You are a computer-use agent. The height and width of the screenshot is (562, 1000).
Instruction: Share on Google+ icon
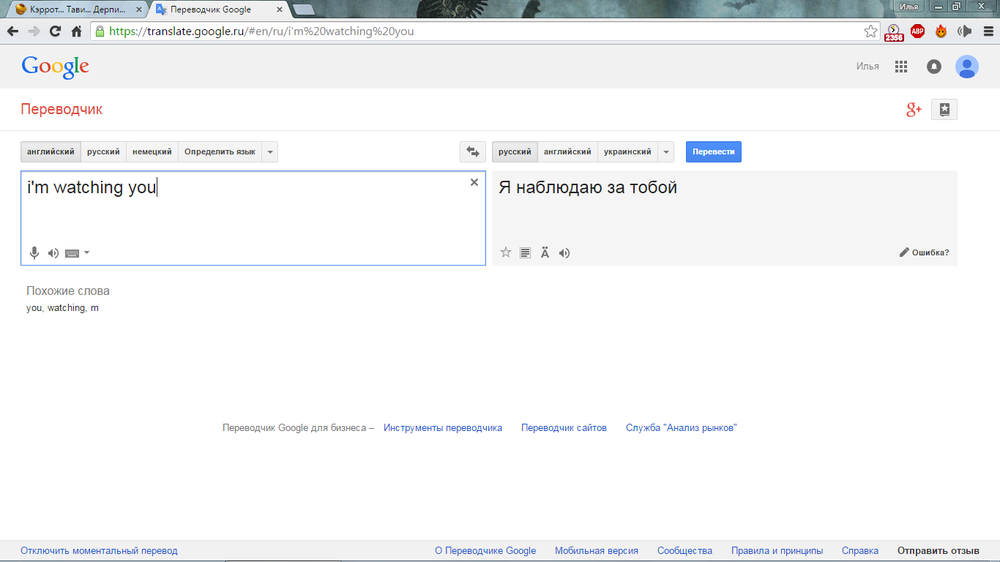(914, 110)
